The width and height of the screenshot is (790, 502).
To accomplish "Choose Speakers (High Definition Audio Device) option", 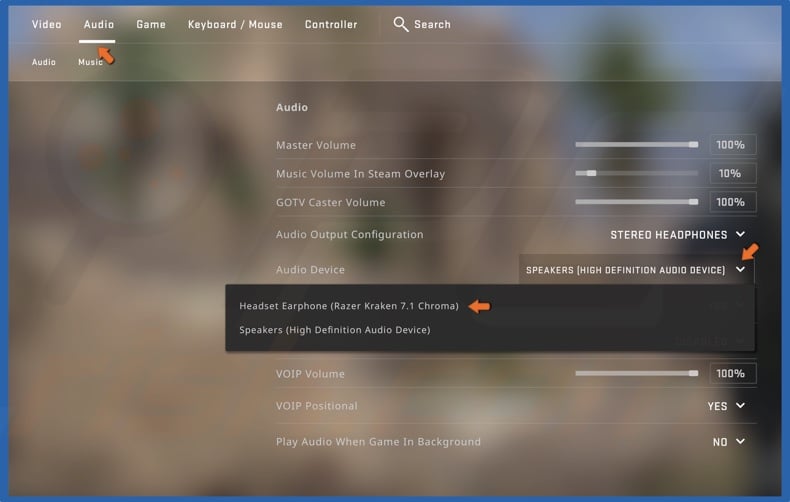I will pos(335,330).
